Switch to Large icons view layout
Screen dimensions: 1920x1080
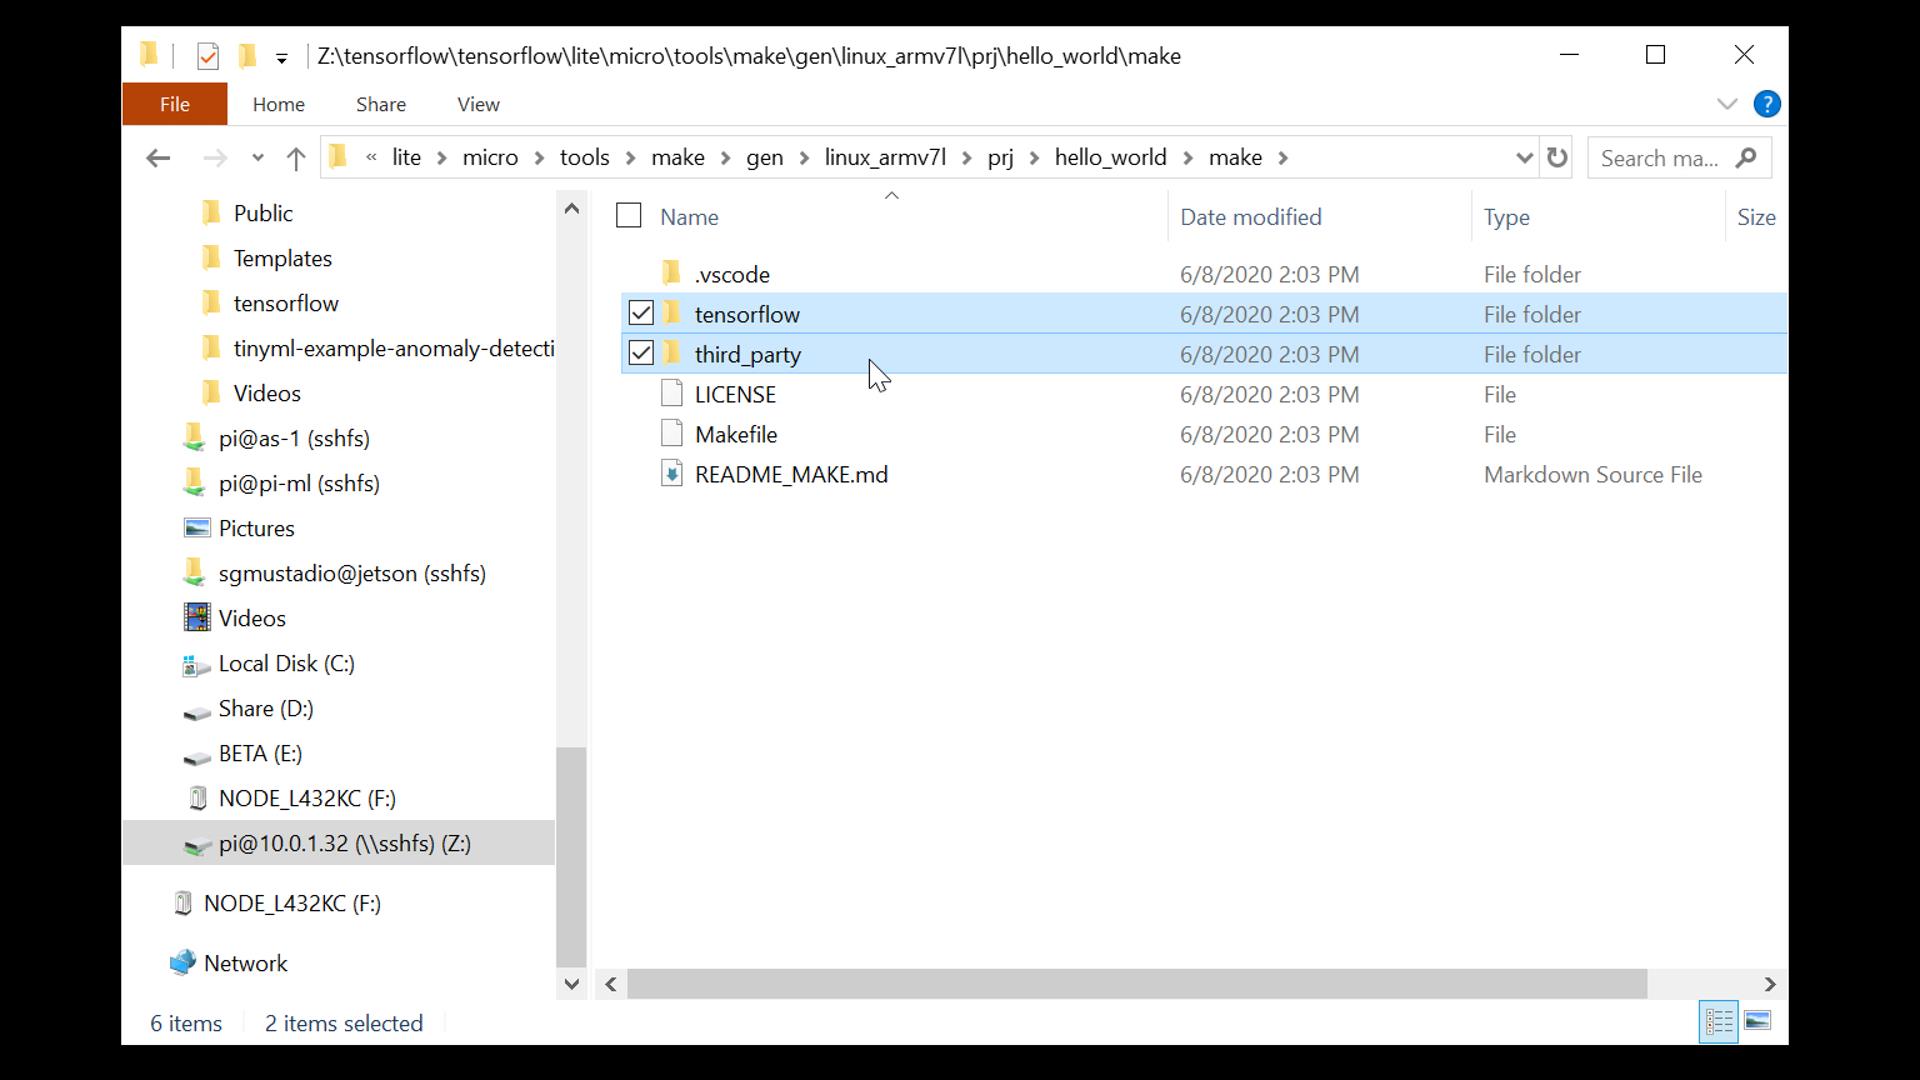[1757, 1021]
